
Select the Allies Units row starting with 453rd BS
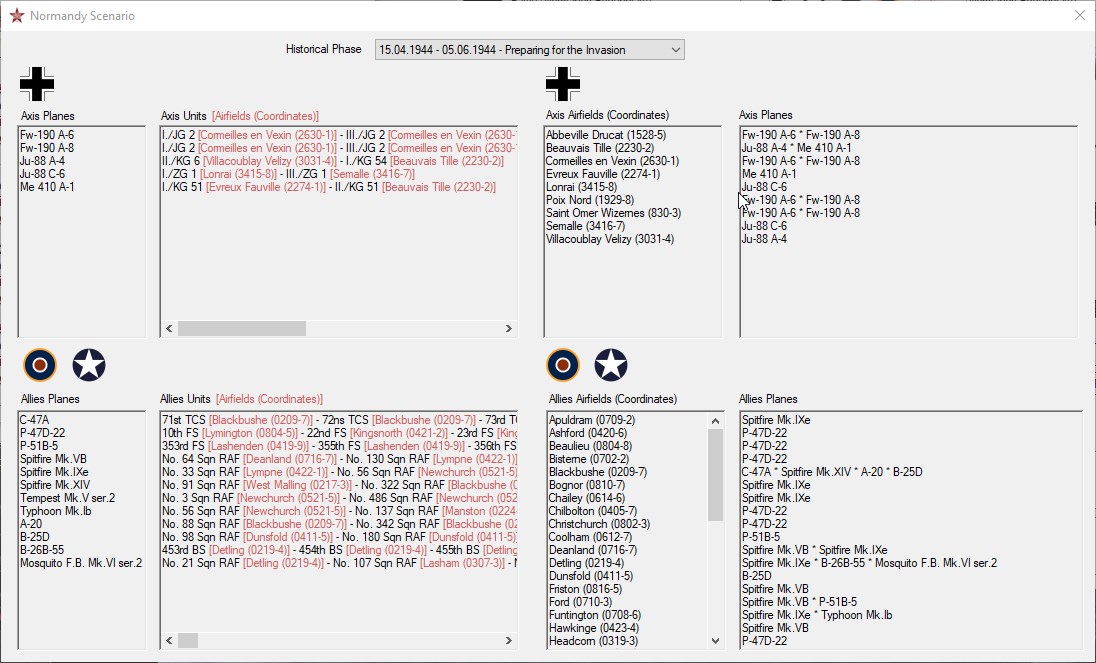(x=339, y=550)
